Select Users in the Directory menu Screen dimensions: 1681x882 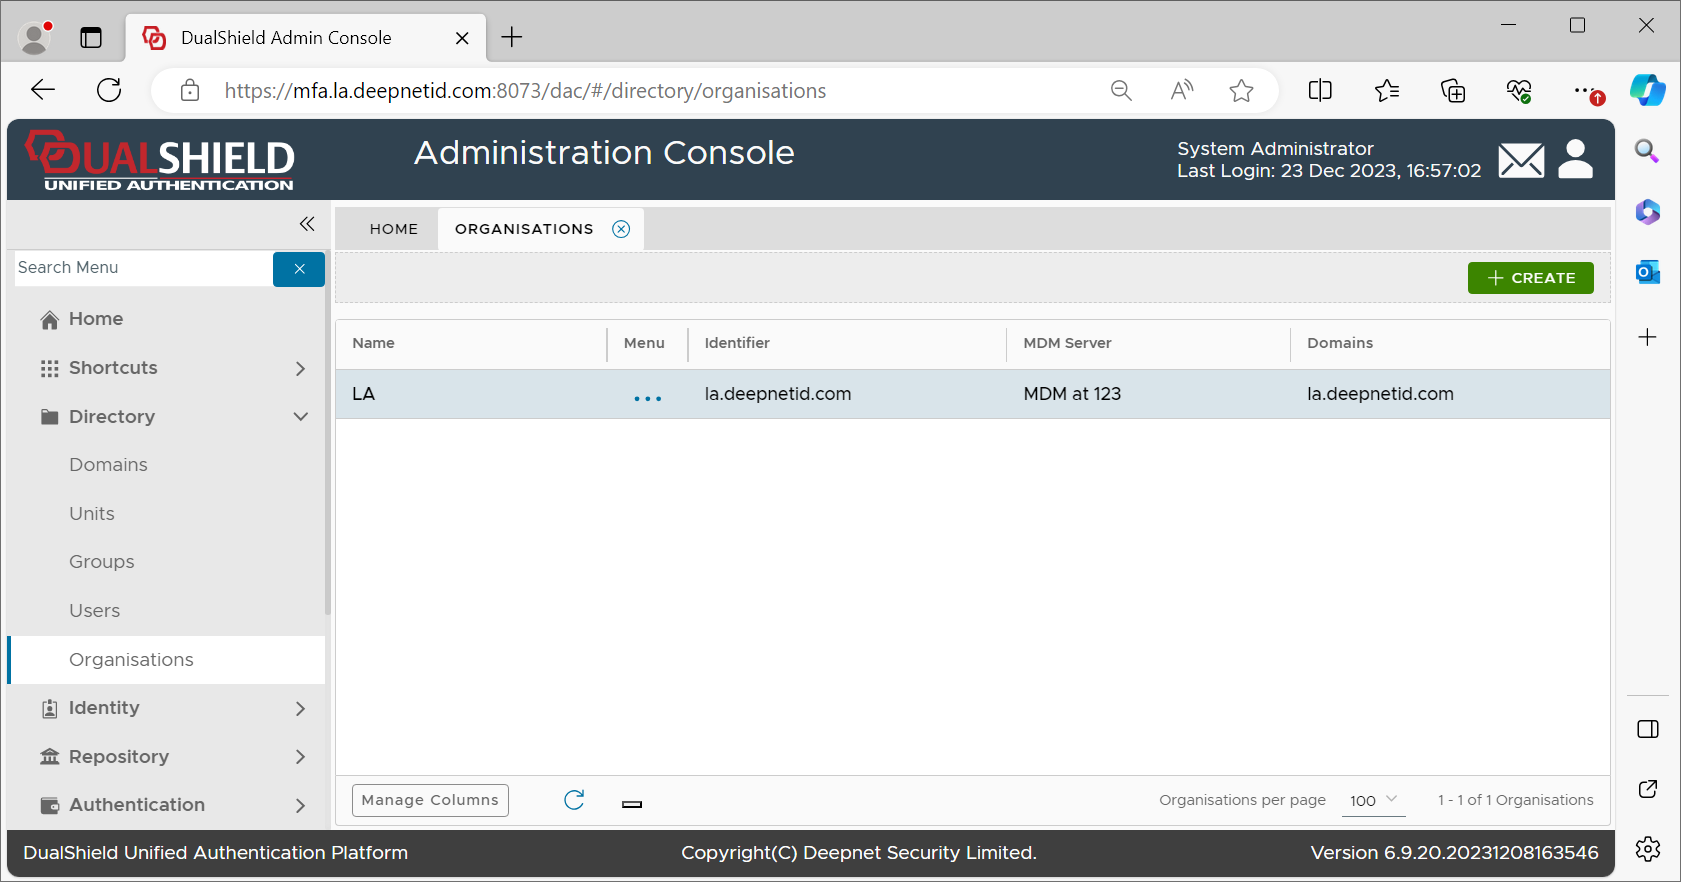coord(95,611)
